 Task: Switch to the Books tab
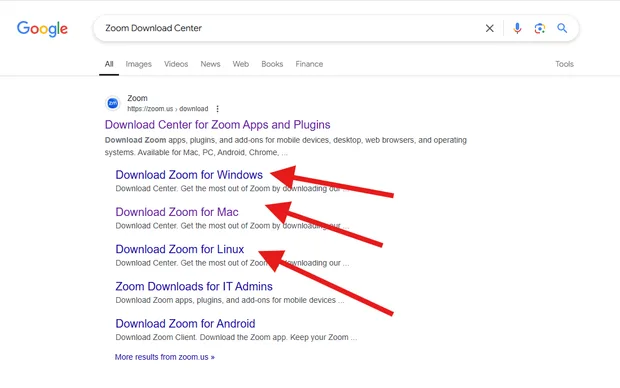pos(272,64)
